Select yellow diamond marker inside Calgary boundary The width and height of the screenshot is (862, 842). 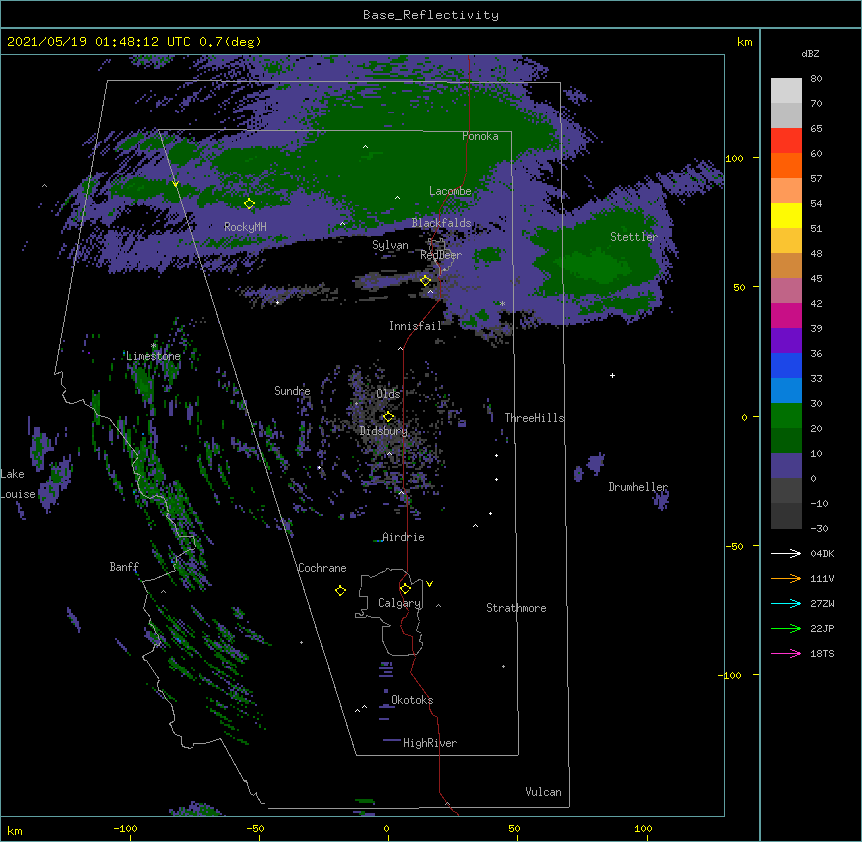pyautogui.click(x=405, y=589)
